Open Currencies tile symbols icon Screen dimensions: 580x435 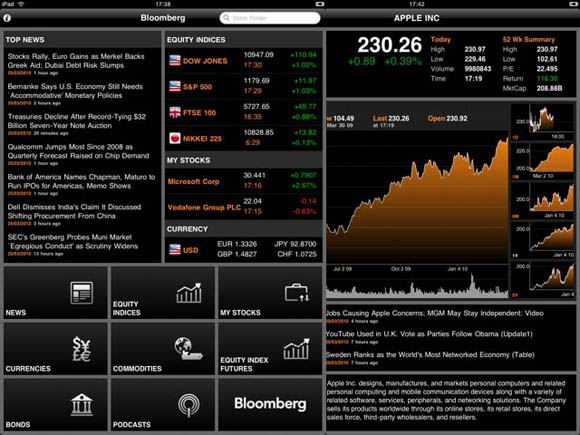(x=82, y=349)
